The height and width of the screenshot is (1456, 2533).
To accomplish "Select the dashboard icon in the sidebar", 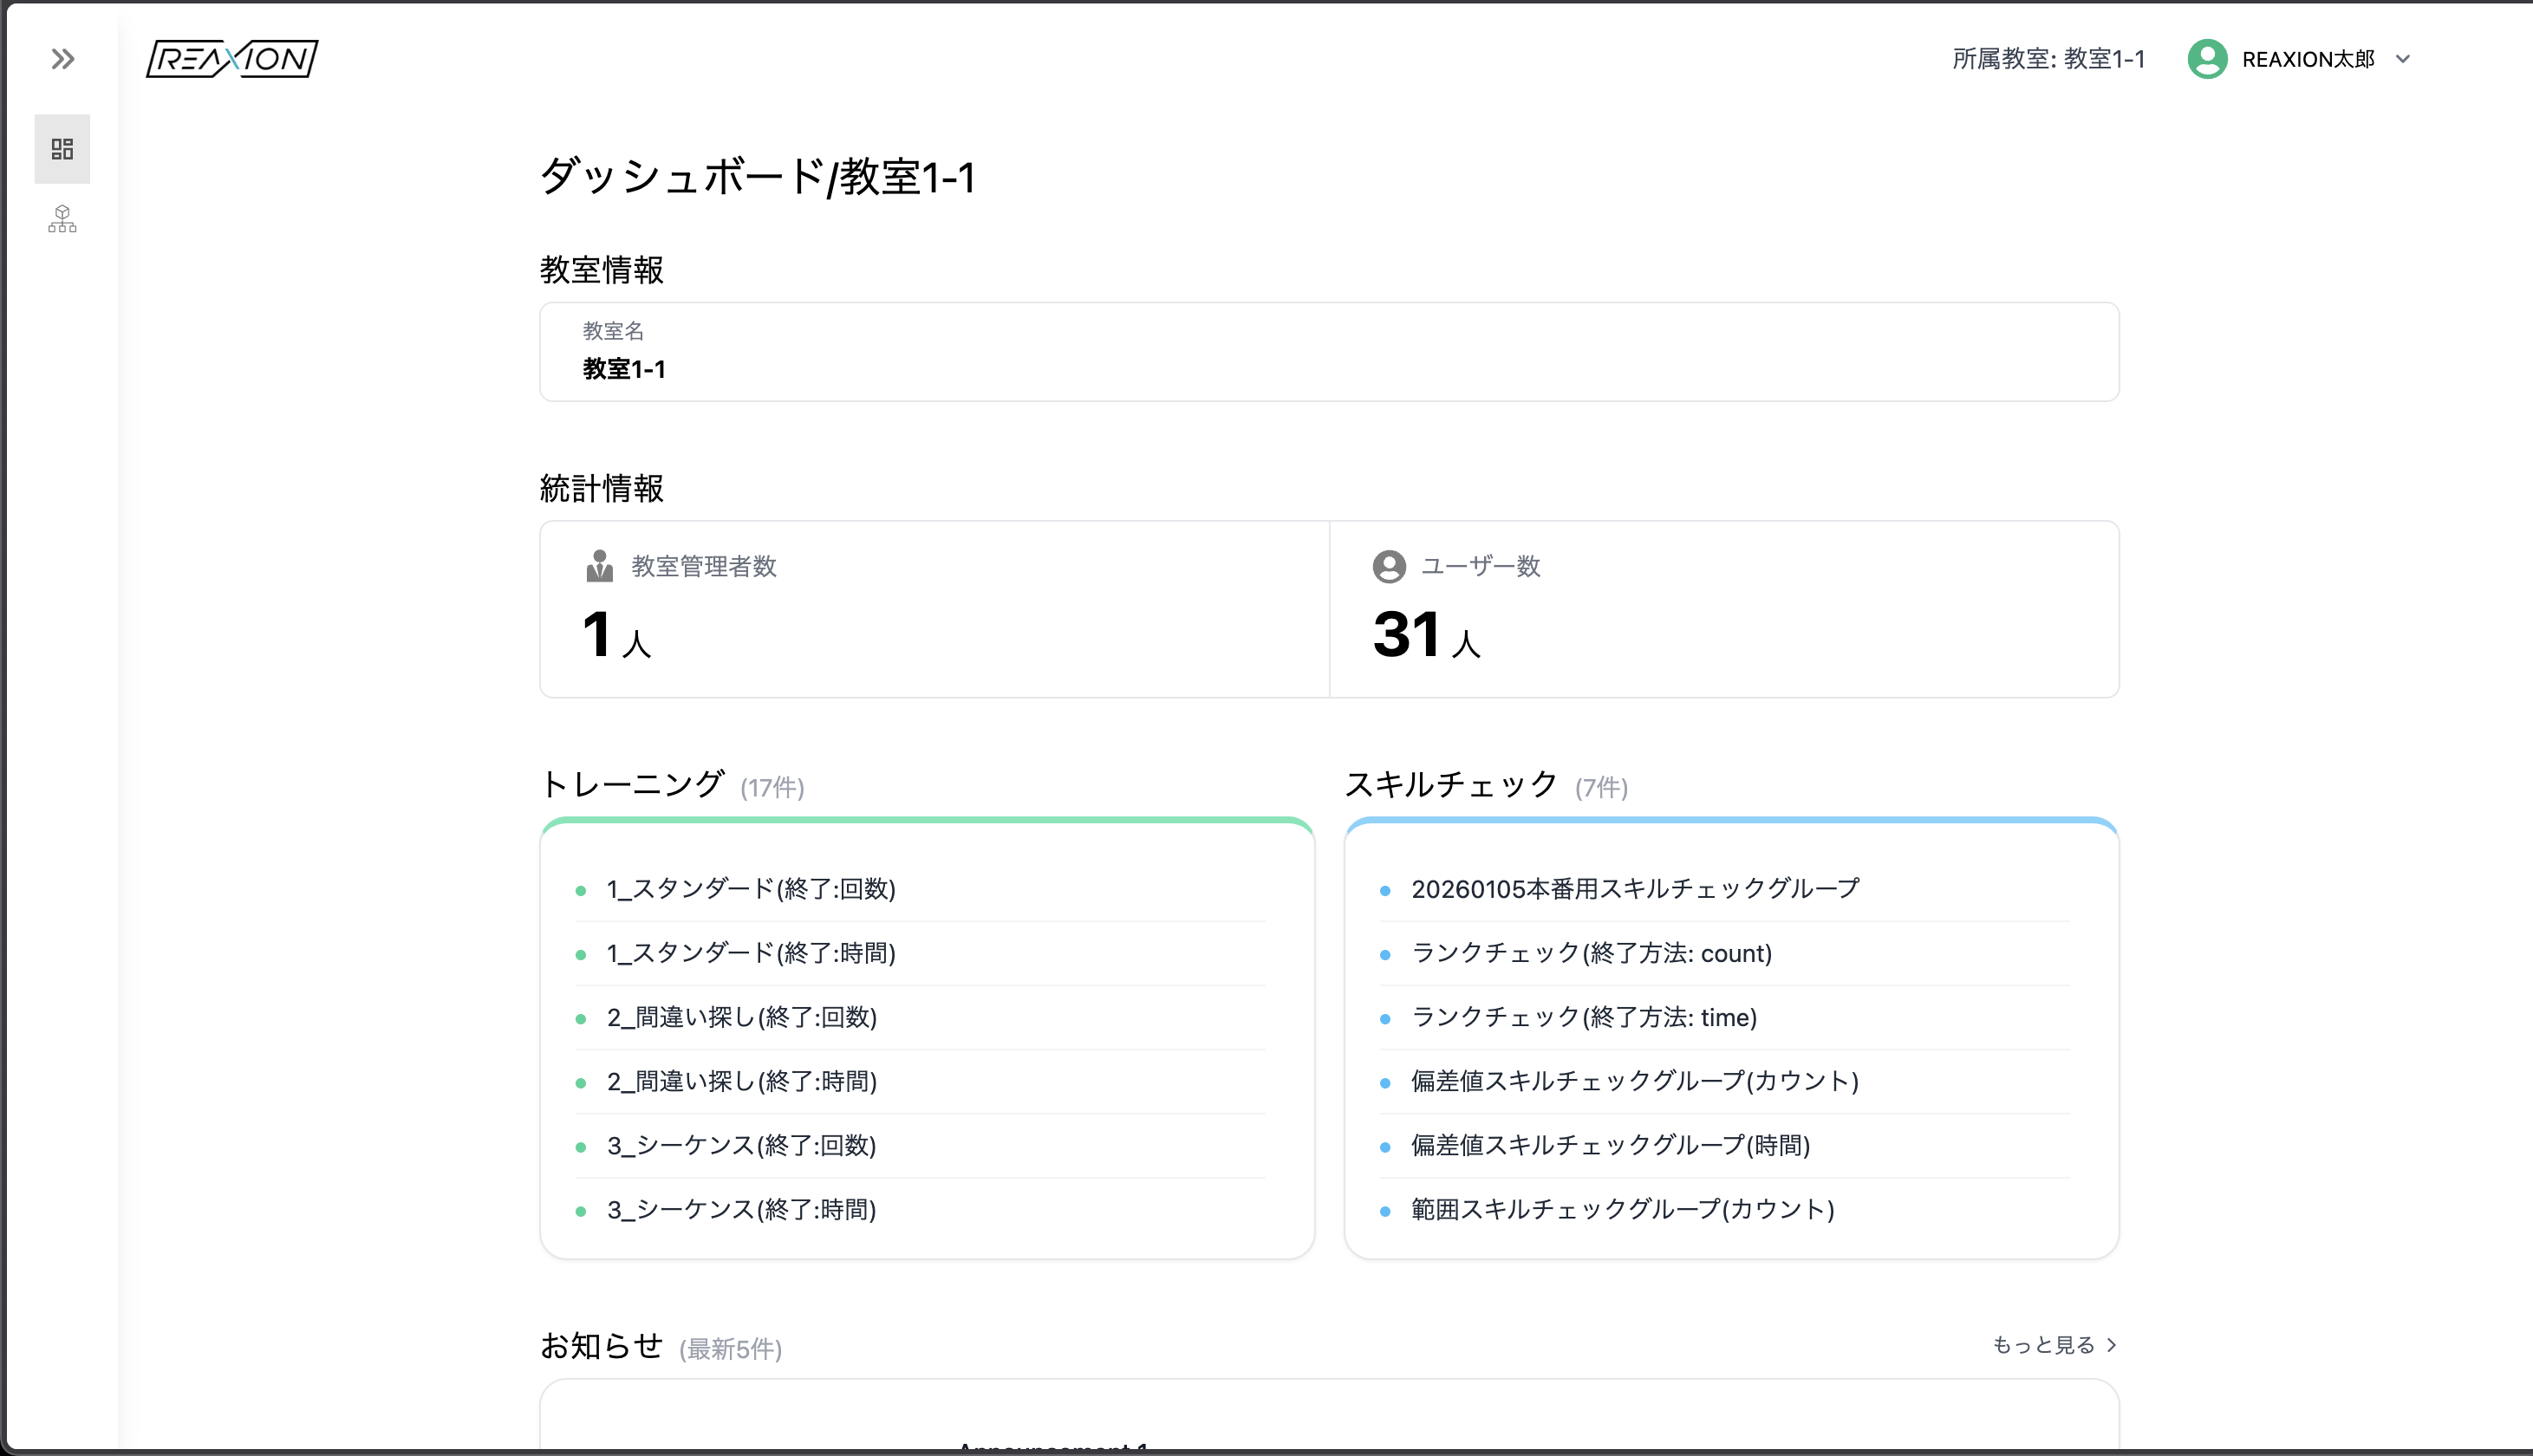I will click(62, 148).
